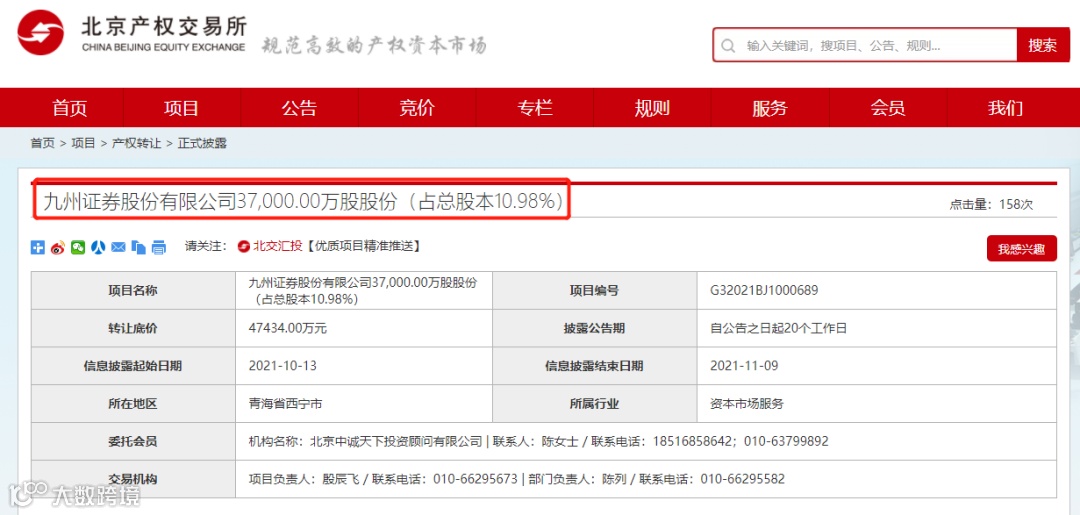Open 专栏 navigation menu
This screenshot has height=515, width=1080.
534,108
